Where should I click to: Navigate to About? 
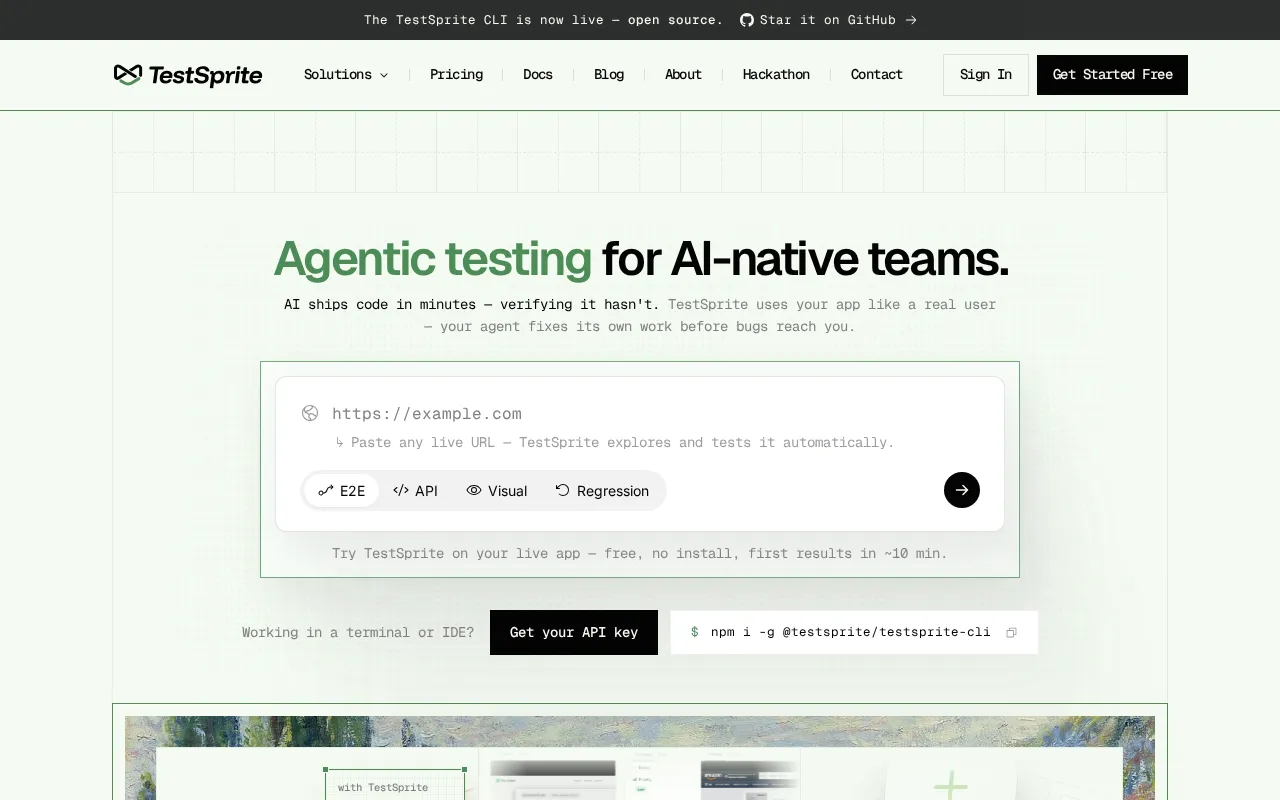point(683,75)
